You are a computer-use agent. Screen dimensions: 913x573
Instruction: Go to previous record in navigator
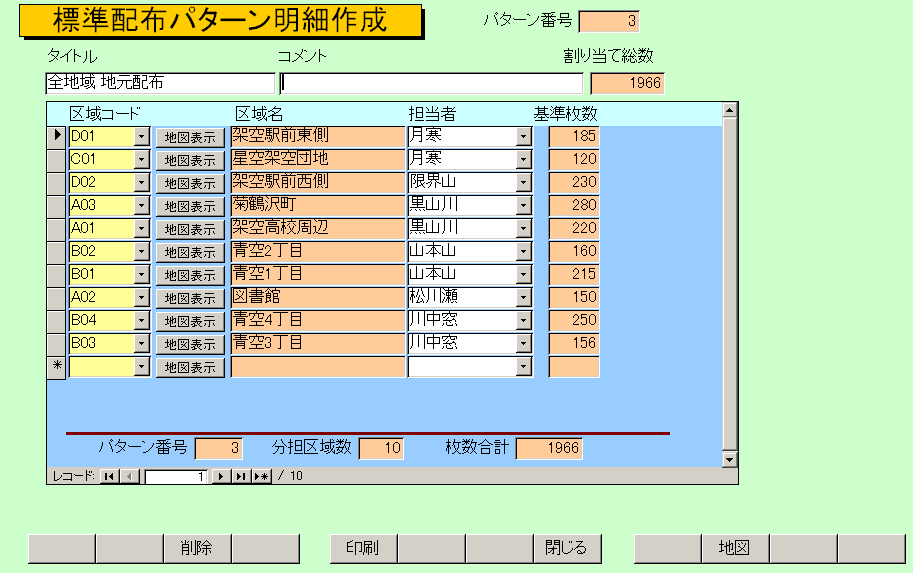coord(129,477)
